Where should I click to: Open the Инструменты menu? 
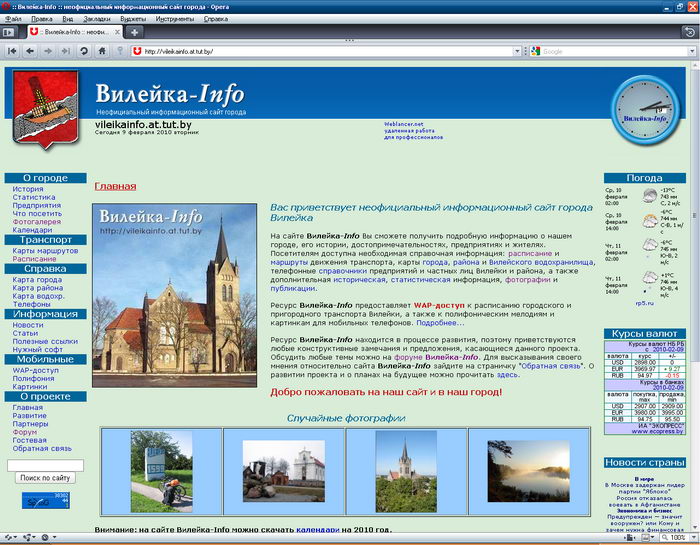coord(175,19)
